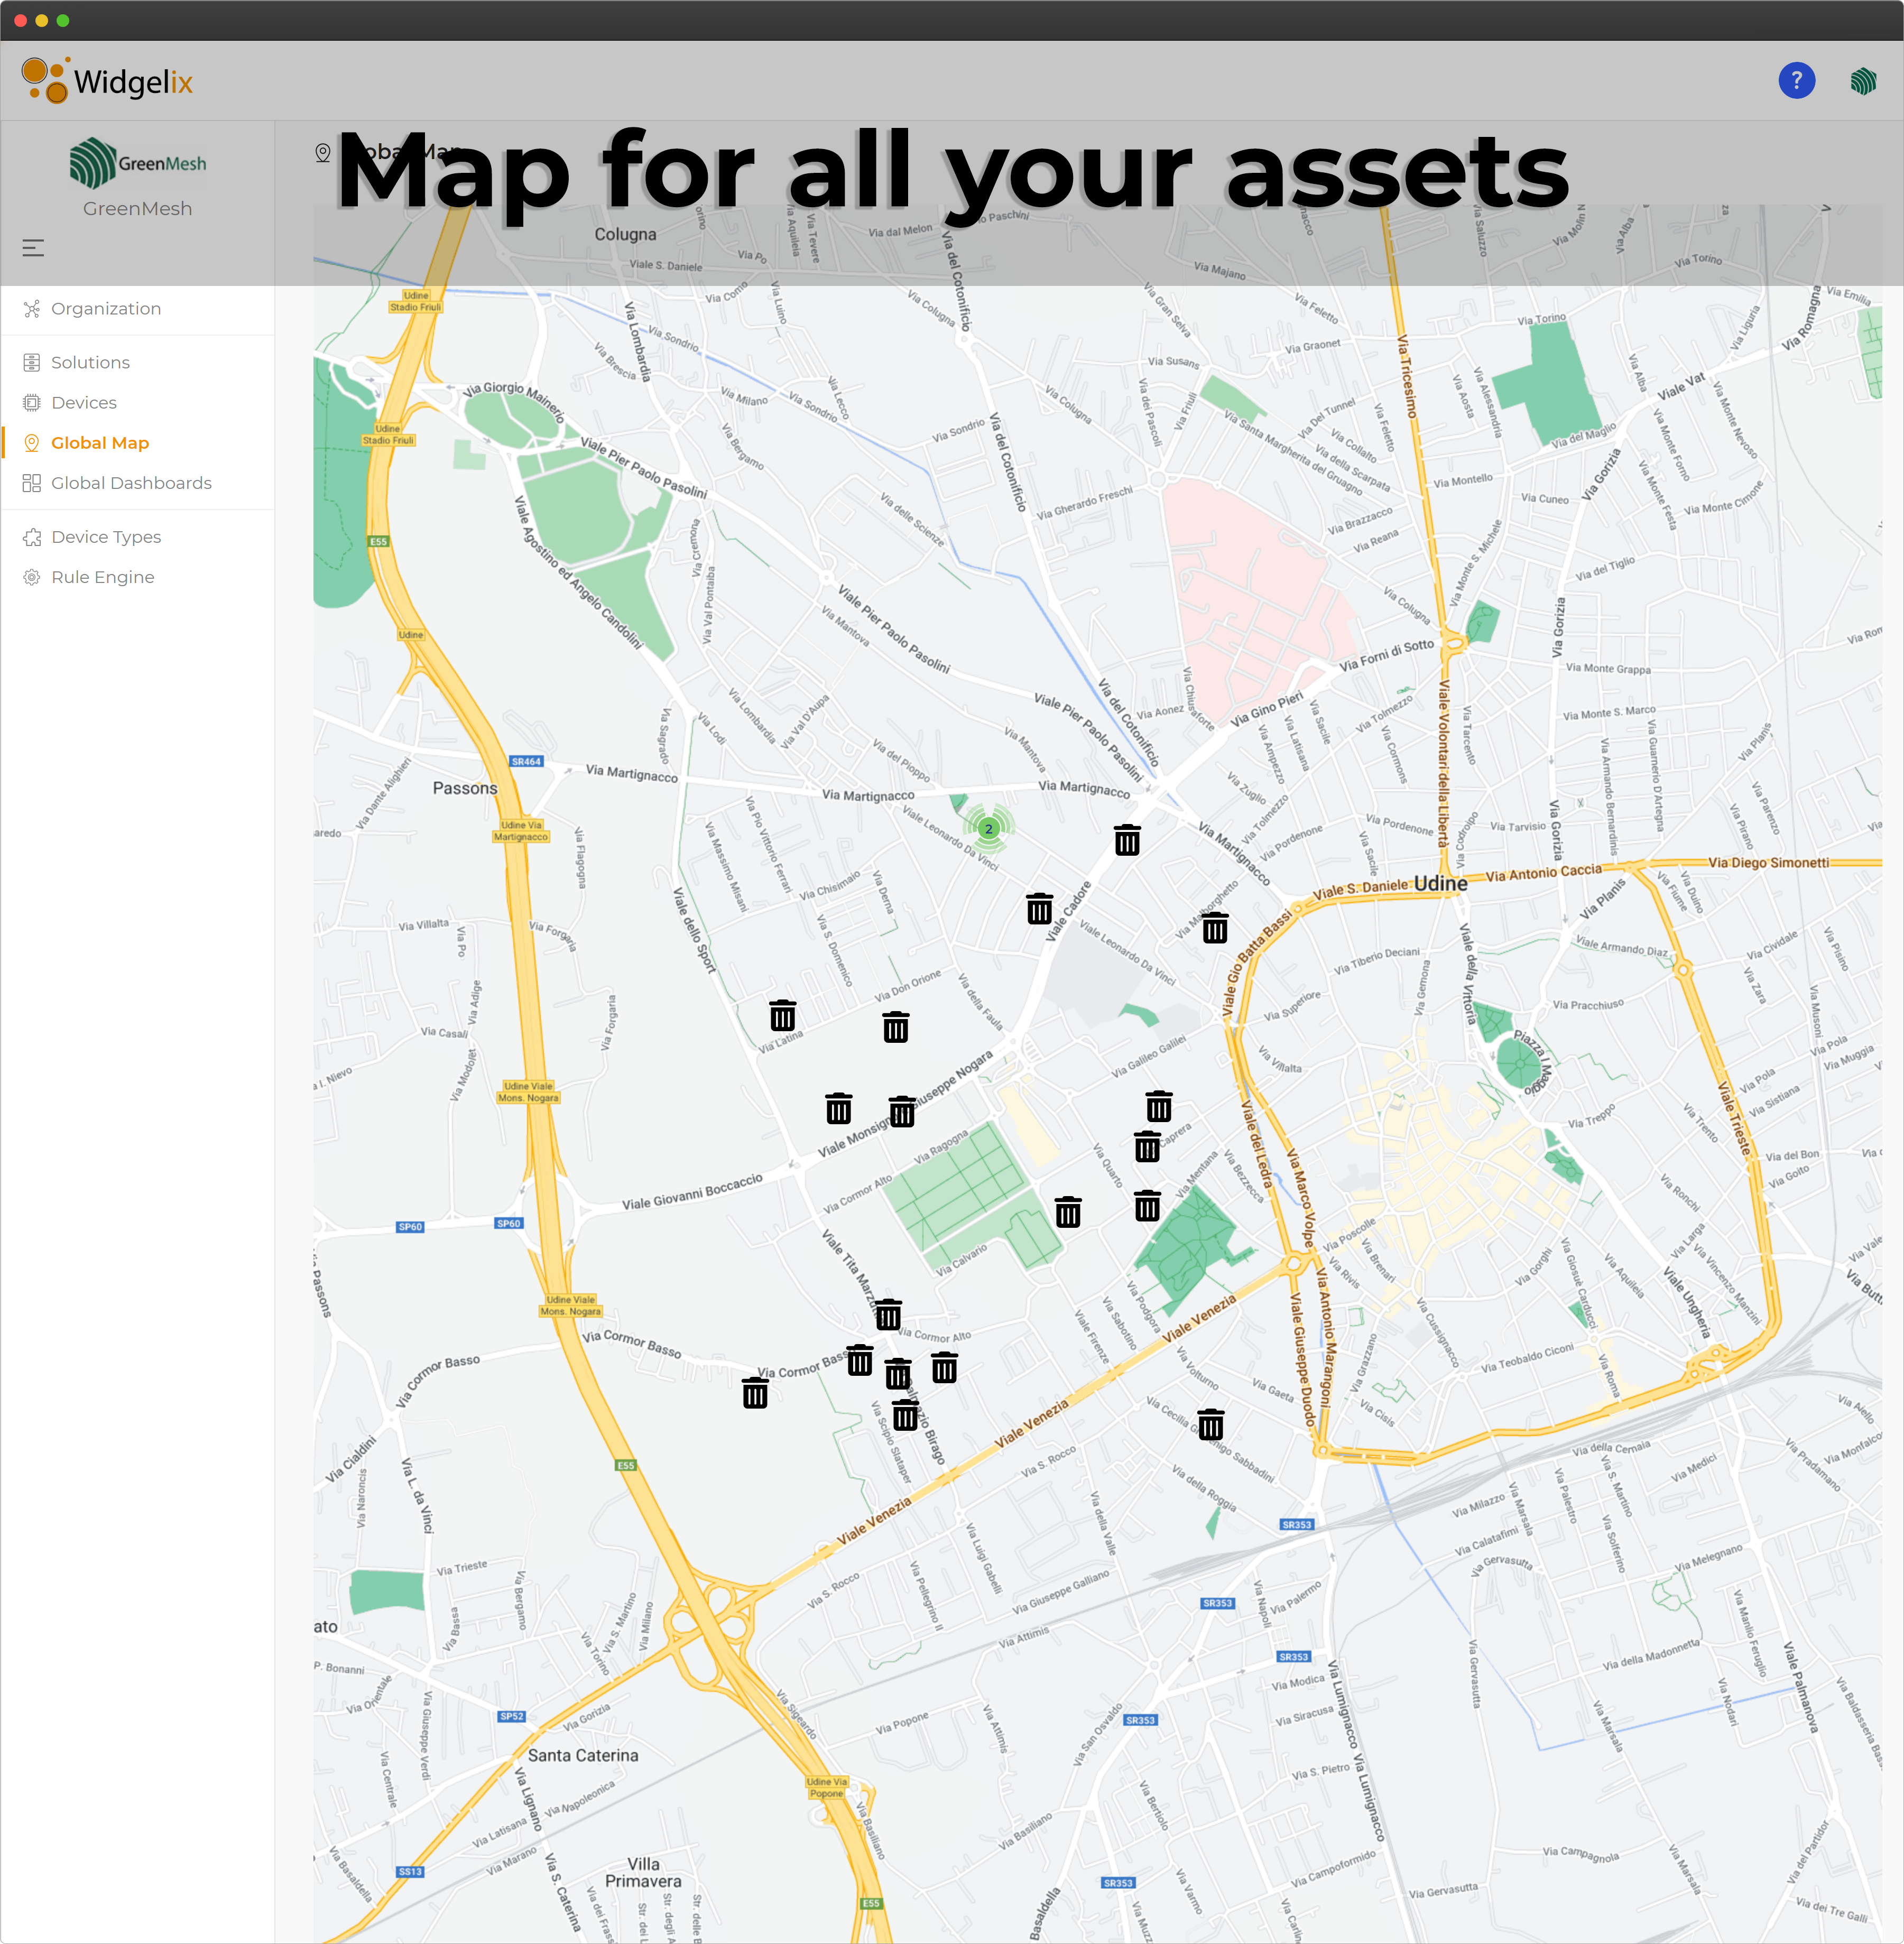Select trash bin marker left of Via Caprera label
The image size is (1904, 1944).
tap(1147, 1146)
